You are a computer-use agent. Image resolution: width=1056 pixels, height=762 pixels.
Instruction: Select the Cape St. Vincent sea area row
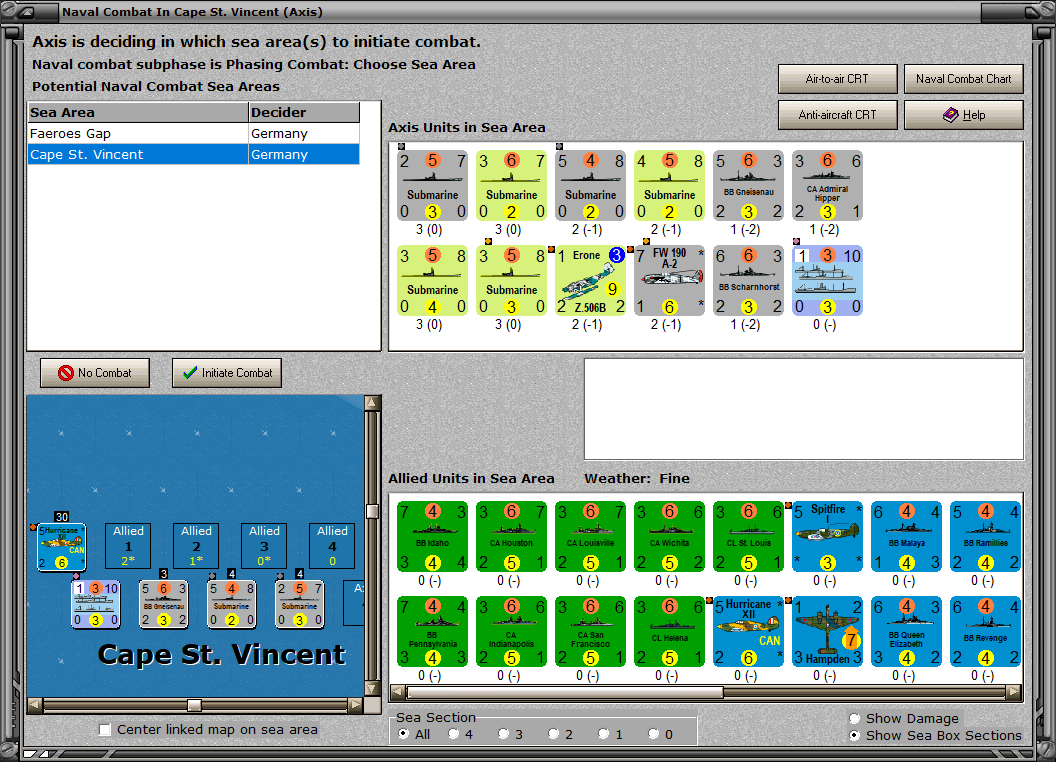[193, 154]
